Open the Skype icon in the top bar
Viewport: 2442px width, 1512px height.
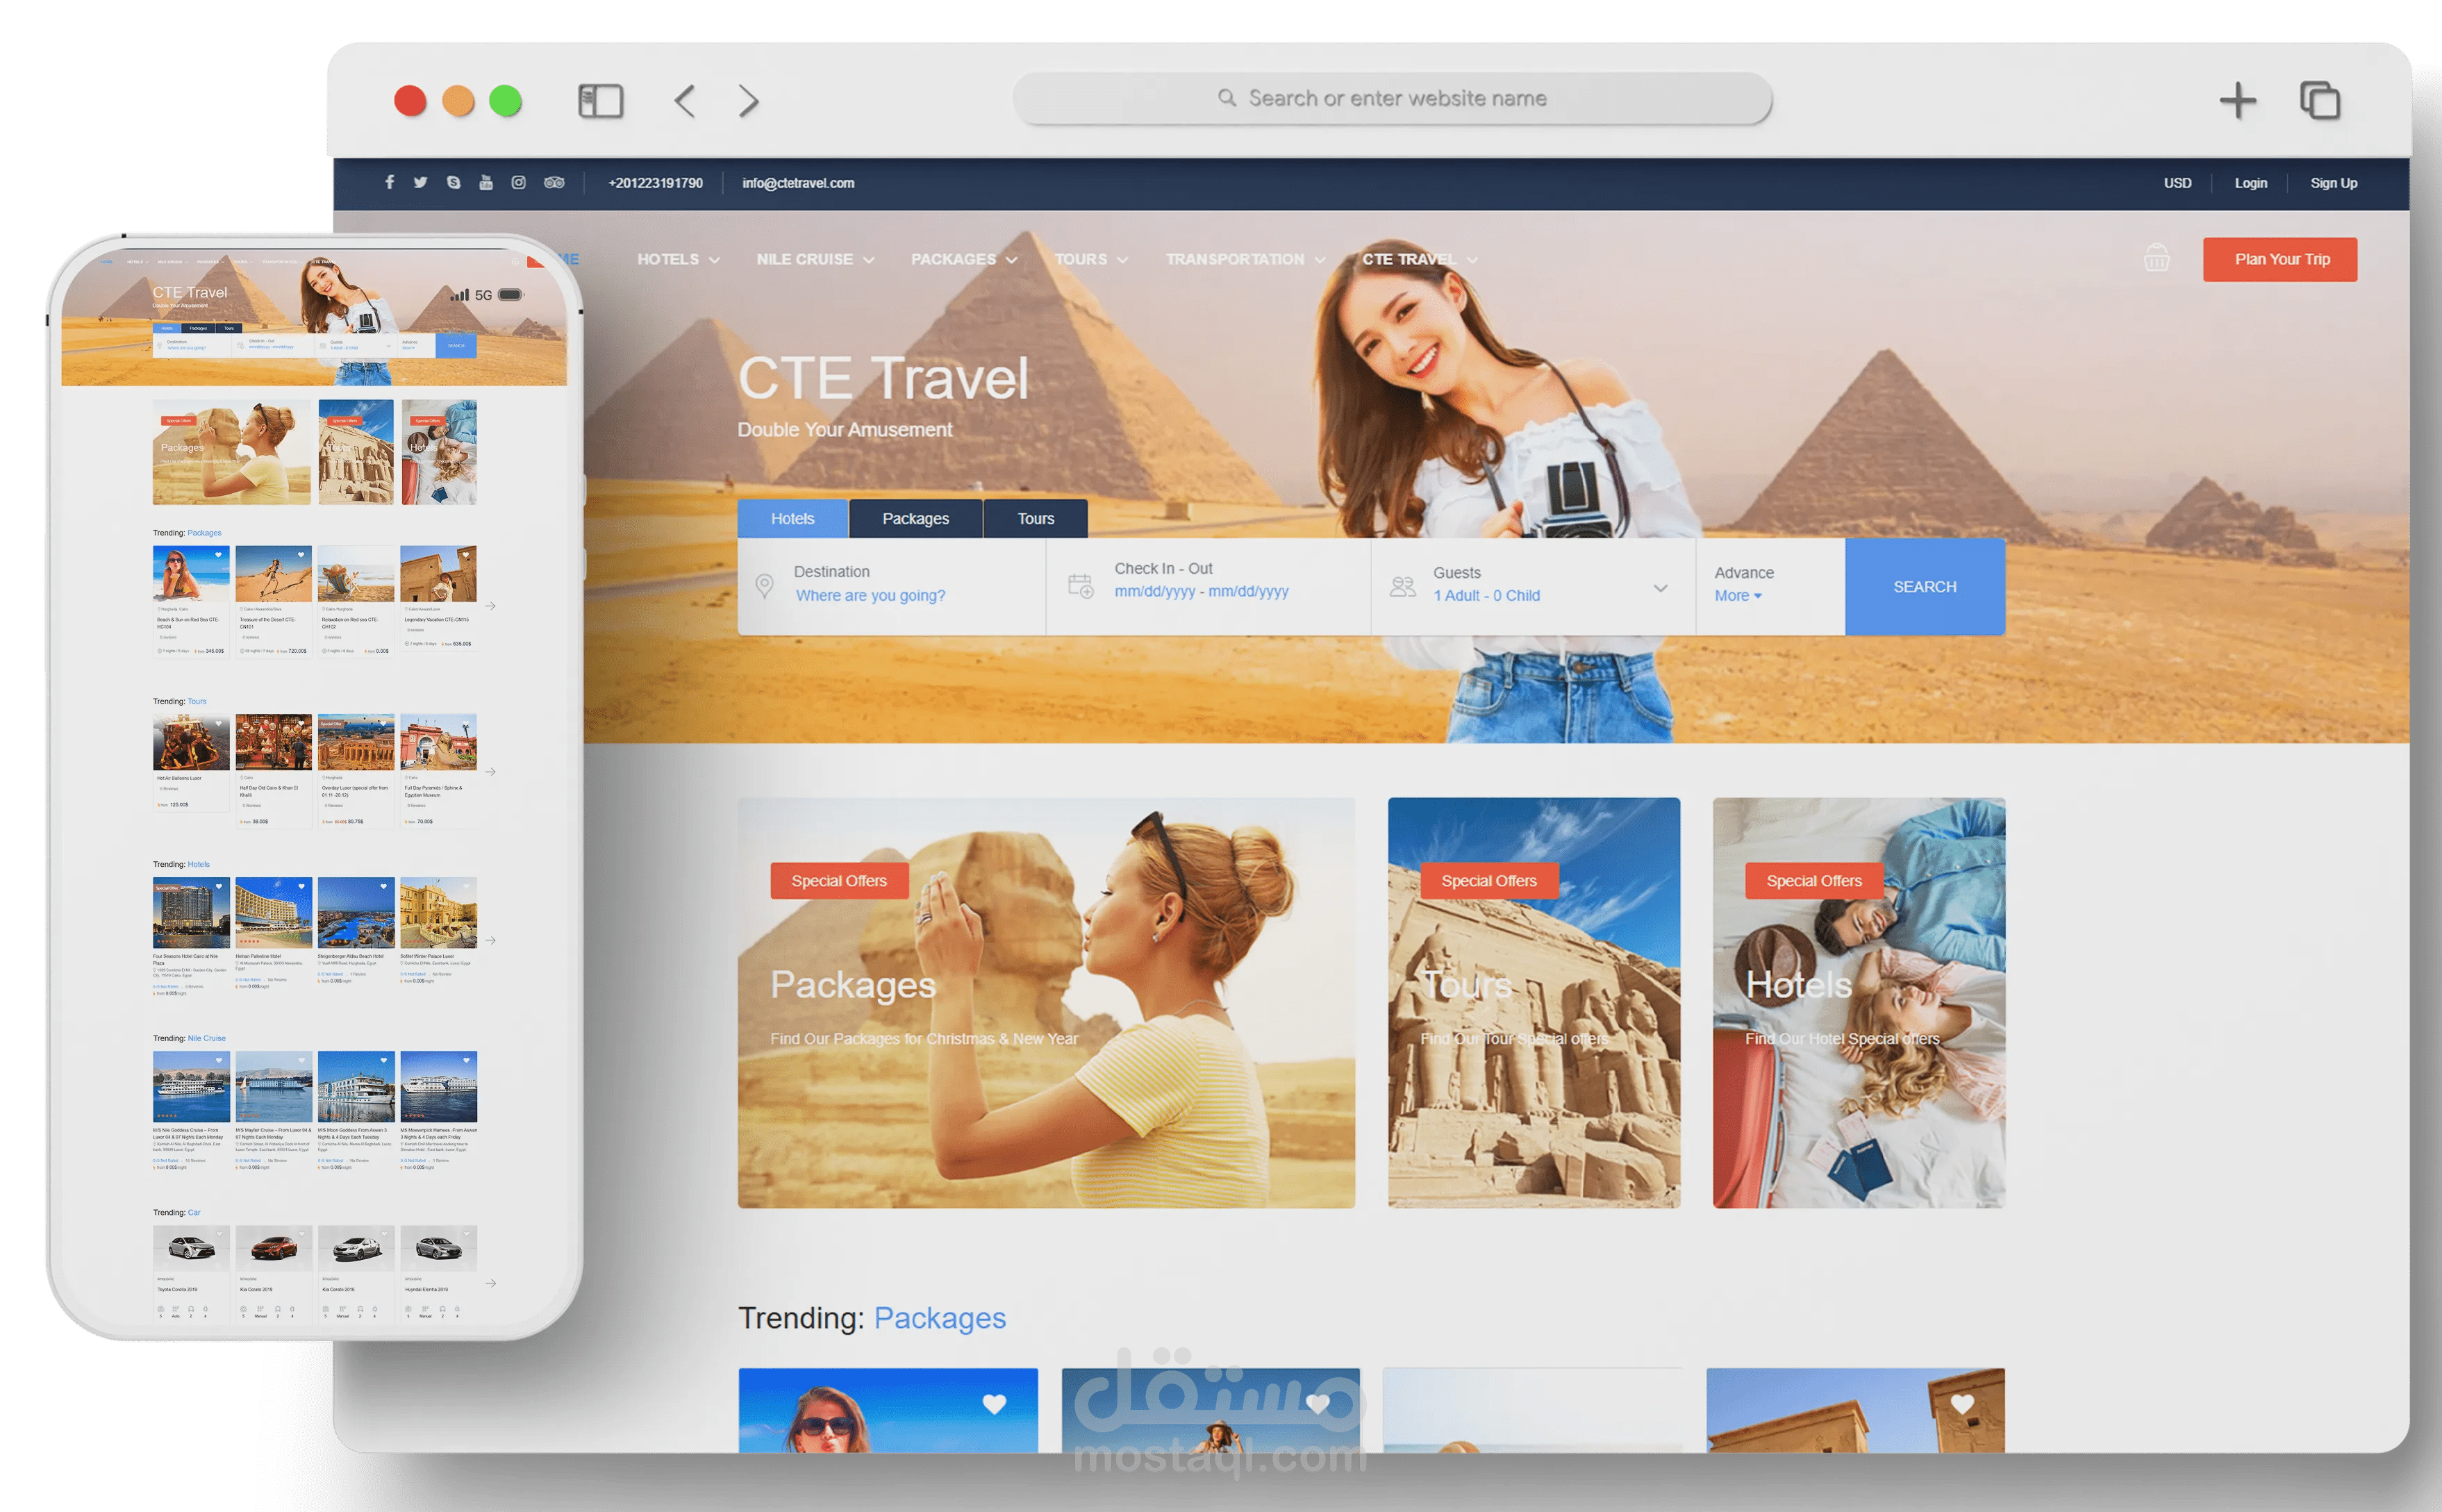click(x=453, y=183)
